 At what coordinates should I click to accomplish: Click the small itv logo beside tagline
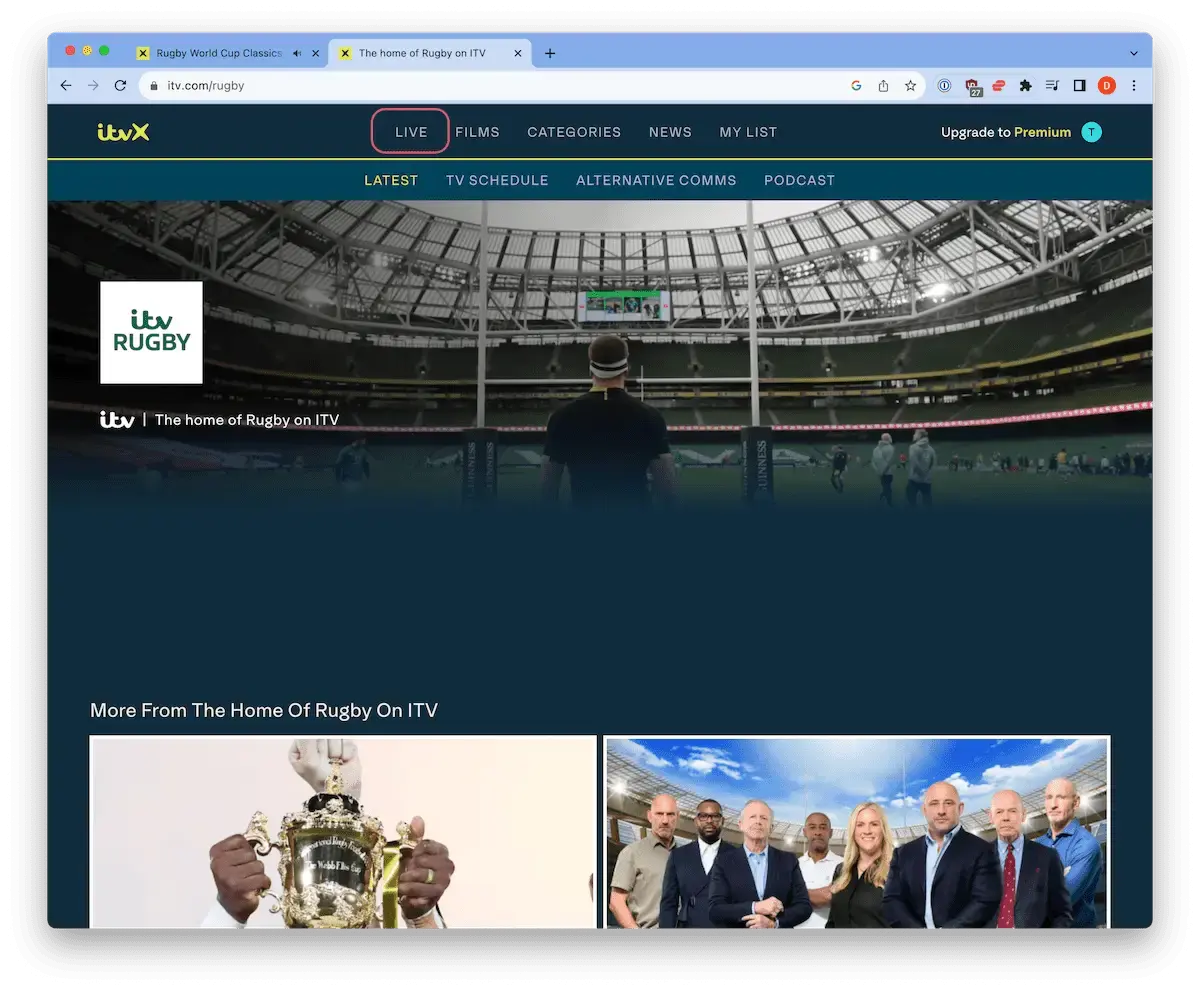pyautogui.click(x=117, y=420)
